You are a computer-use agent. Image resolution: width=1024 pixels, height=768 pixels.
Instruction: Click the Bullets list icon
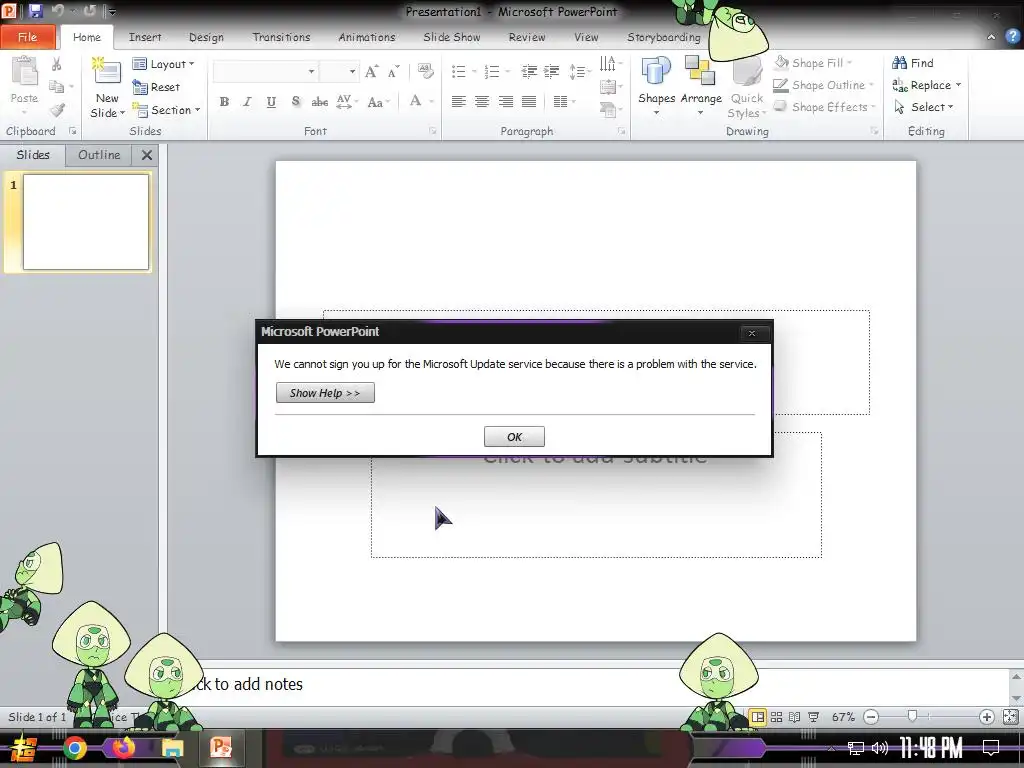(458, 71)
